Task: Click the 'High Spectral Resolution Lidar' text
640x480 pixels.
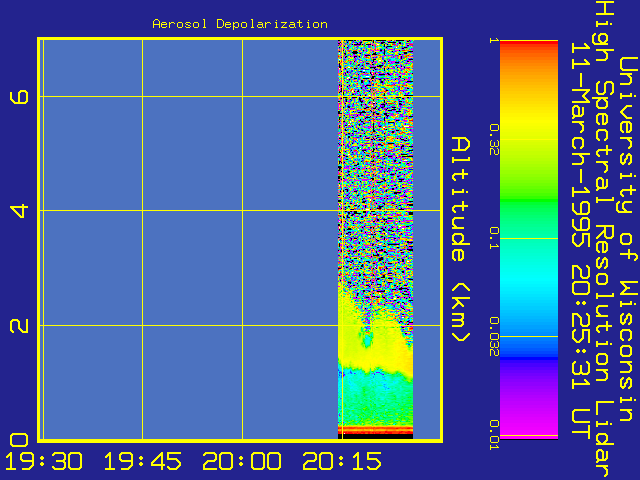Action: 604,240
